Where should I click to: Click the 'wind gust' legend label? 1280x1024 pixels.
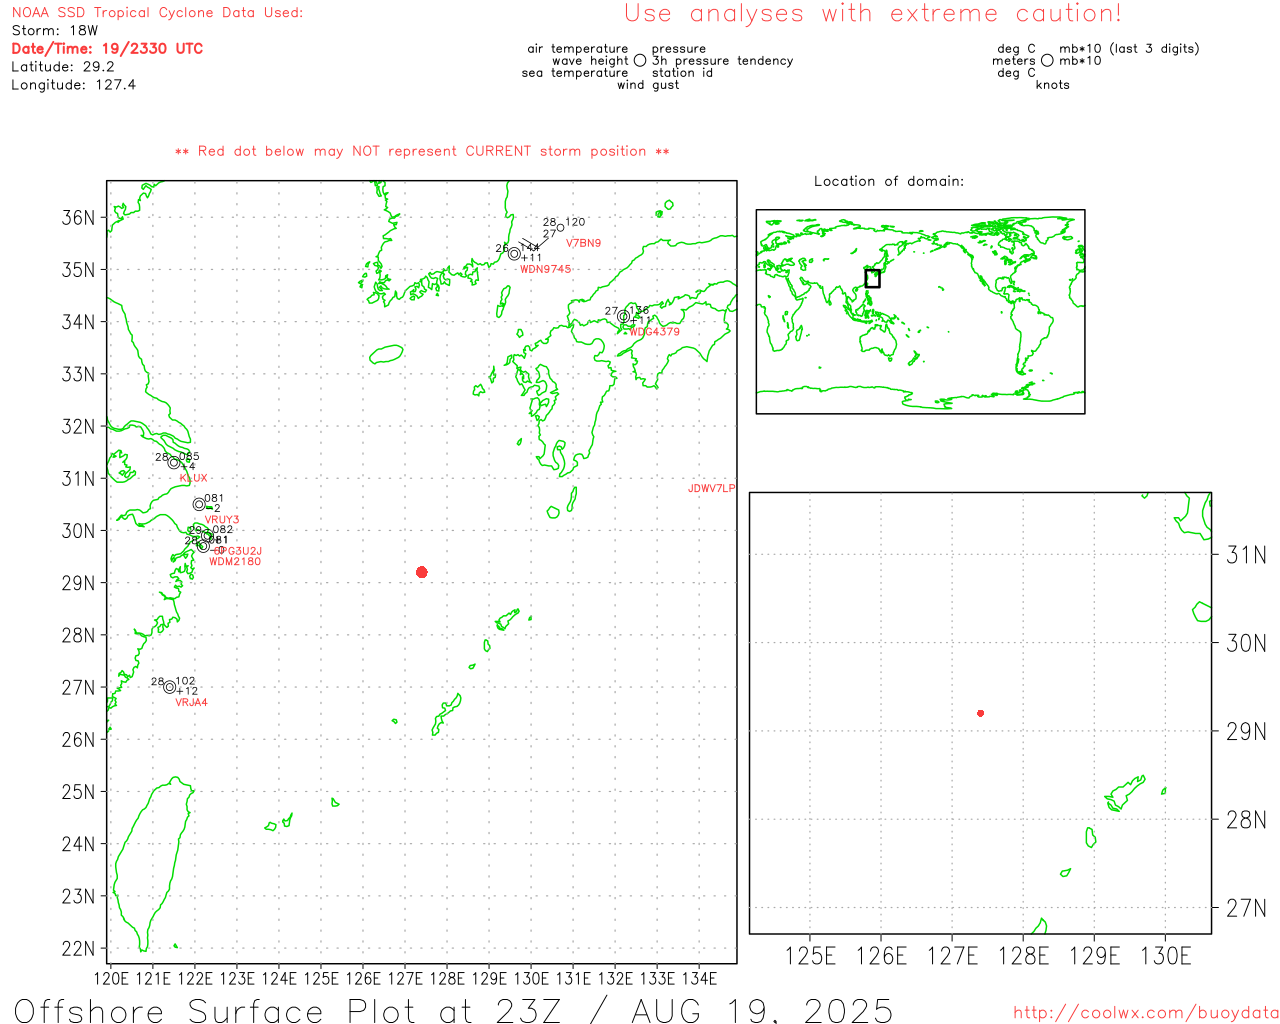click(x=648, y=85)
